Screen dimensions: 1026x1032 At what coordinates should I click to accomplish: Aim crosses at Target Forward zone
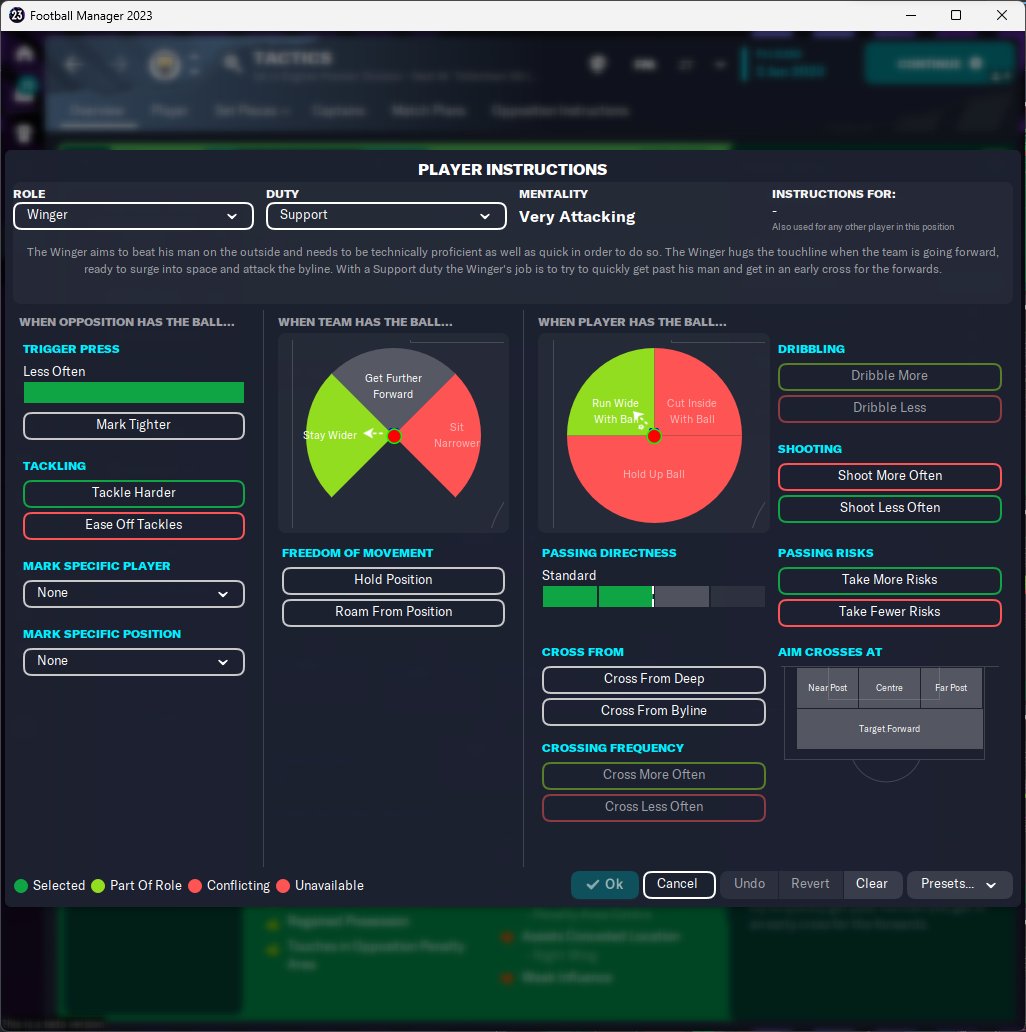(889, 729)
